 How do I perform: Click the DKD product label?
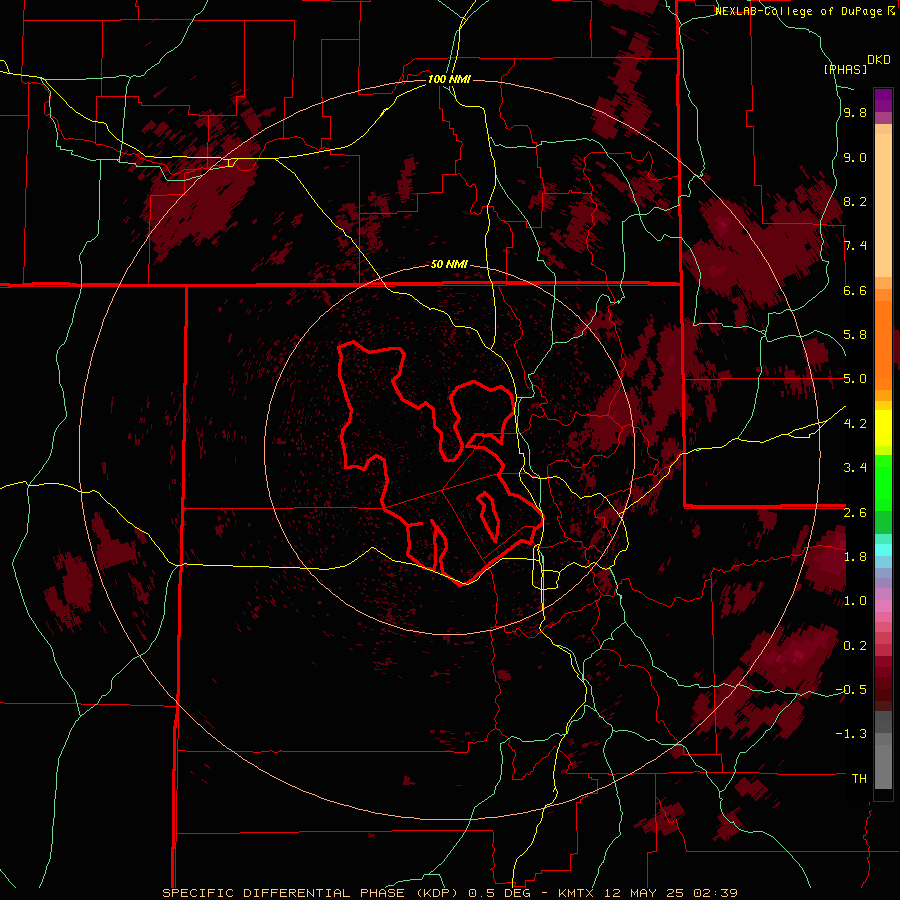pos(879,60)
